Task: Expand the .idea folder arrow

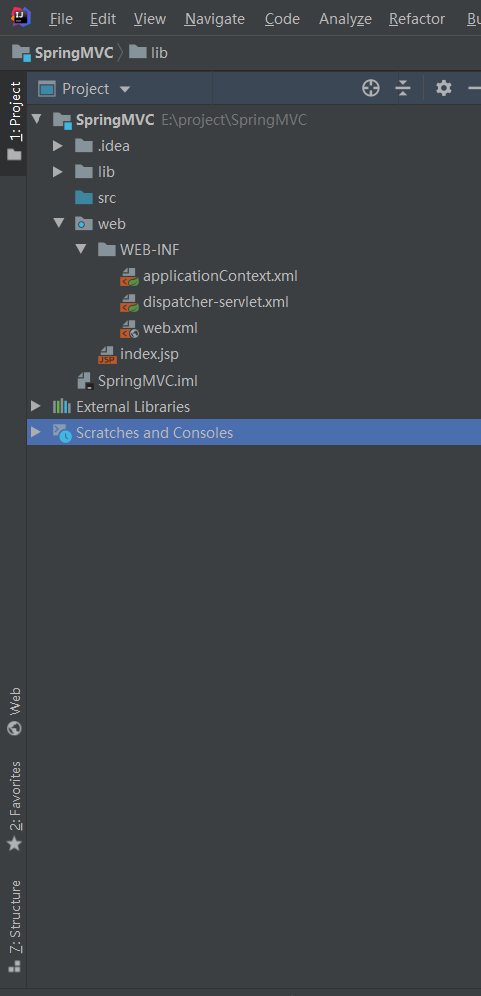Action: (x=58, y=146)
